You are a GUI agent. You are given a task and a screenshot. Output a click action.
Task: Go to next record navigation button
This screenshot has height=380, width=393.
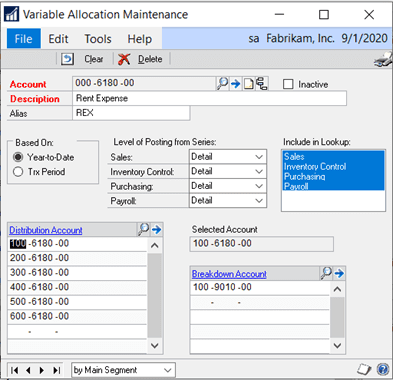(42, 370)
